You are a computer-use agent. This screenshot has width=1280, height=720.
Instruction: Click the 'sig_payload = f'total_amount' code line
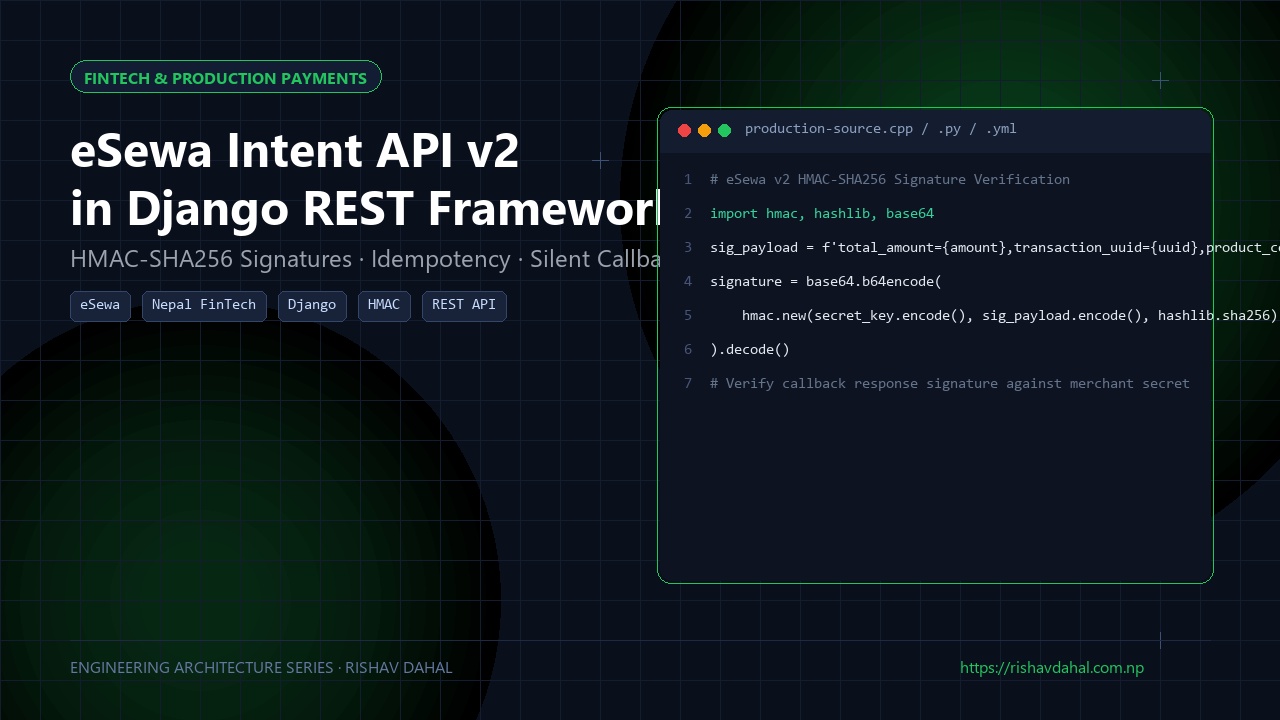995,248
